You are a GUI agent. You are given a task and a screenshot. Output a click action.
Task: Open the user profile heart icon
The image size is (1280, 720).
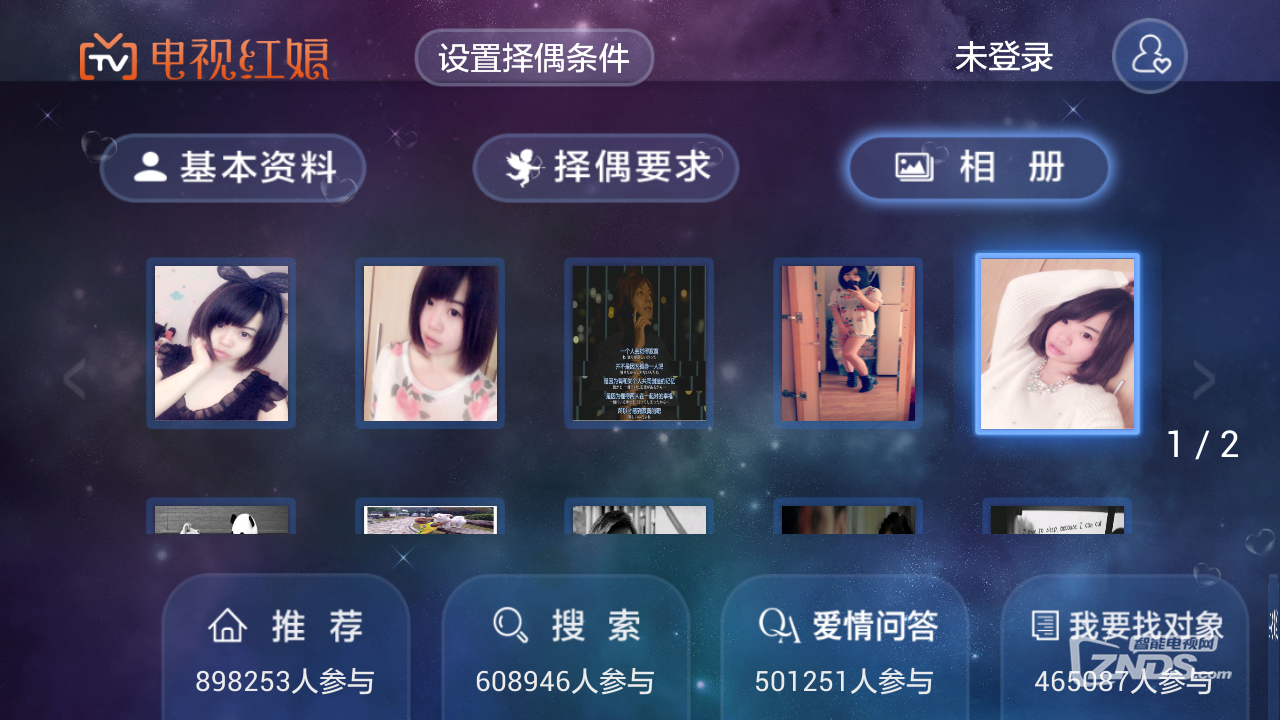pos(1150,56)
